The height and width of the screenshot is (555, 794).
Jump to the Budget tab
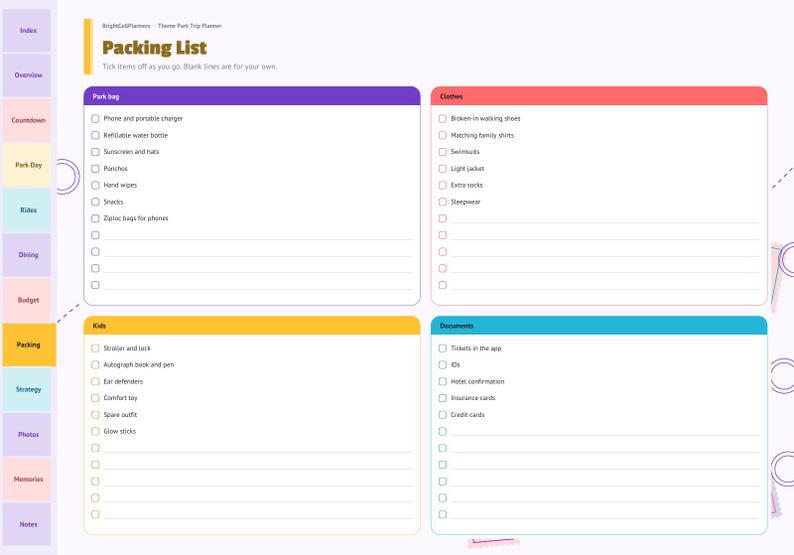tap(27, 300)
